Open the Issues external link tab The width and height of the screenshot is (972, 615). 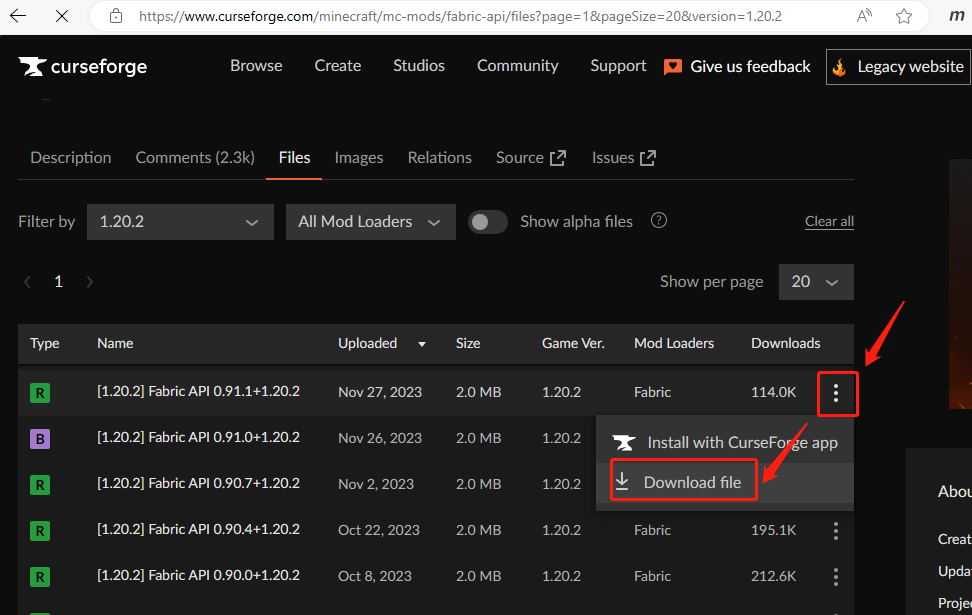pyautogui.click(x=624, y=157)
